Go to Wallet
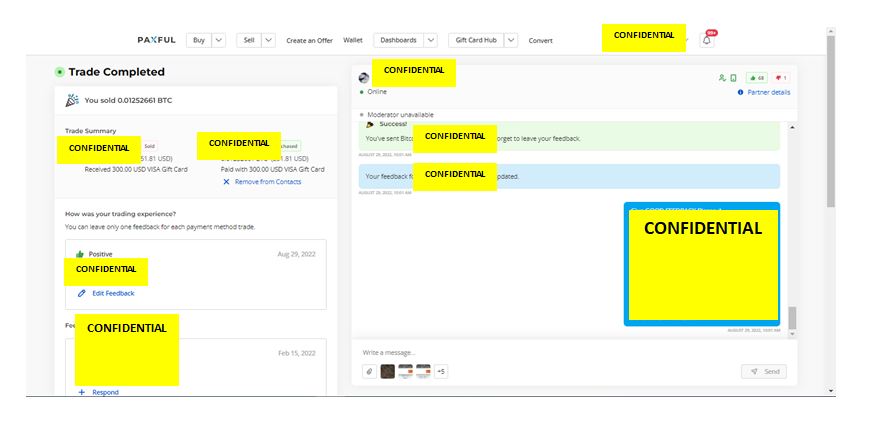 click(x=353, y=40)
